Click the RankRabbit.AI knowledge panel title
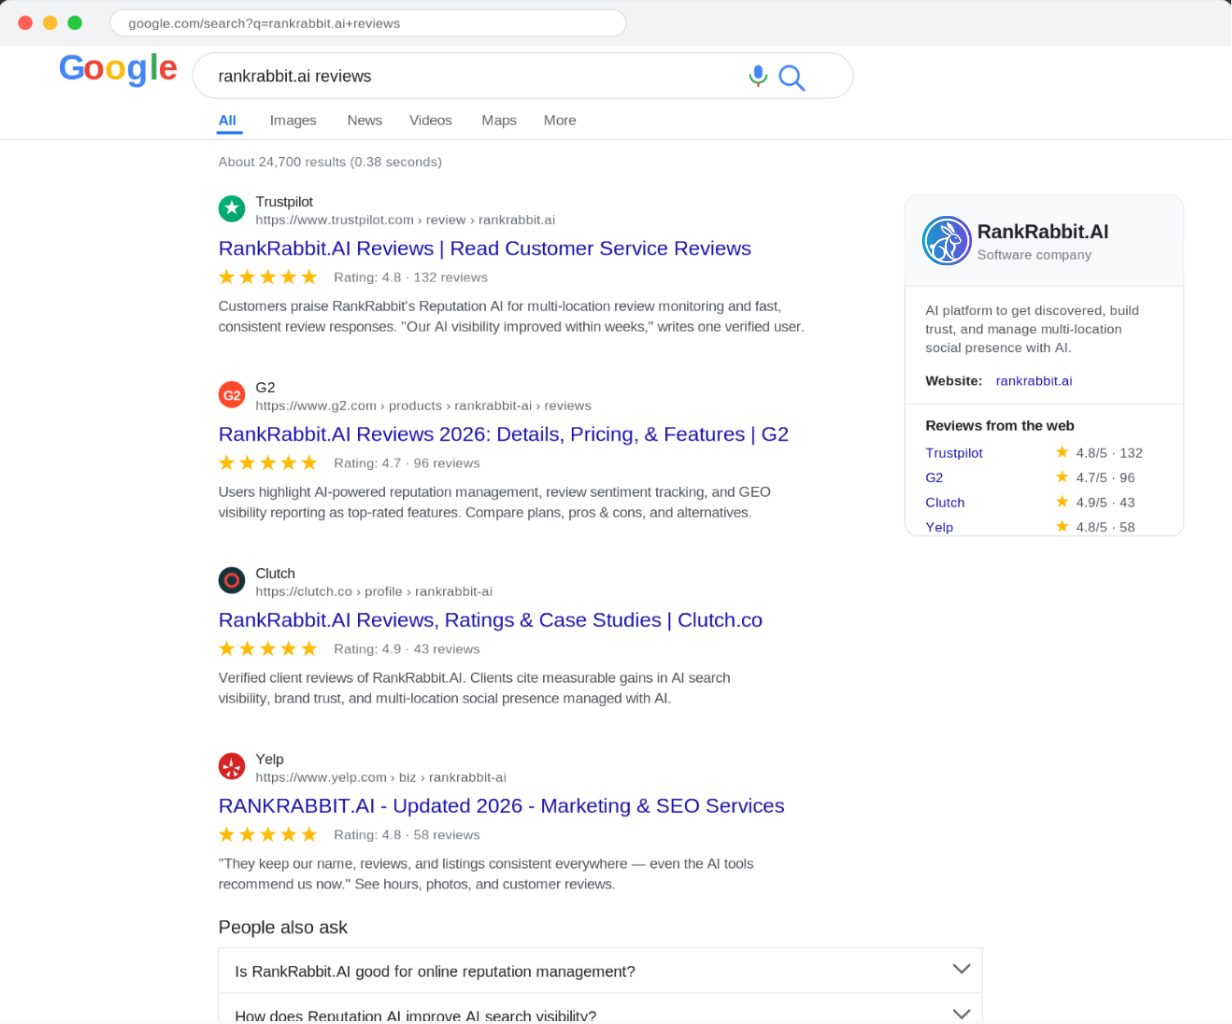1232x1024 pixels. pyautogui.click(x=1043, y=232)
